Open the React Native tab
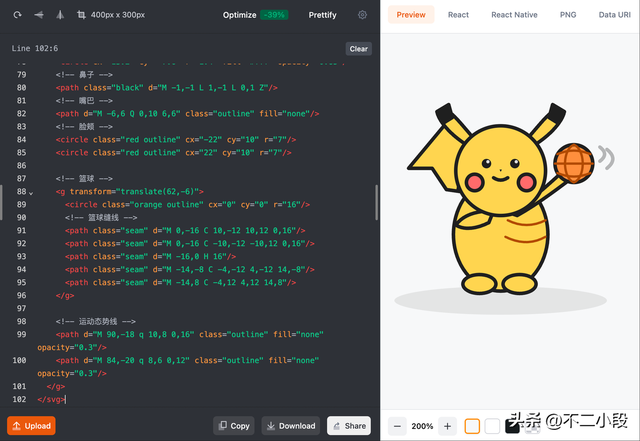640x441 pixels. pyautogui.click(x=514, y=15)
